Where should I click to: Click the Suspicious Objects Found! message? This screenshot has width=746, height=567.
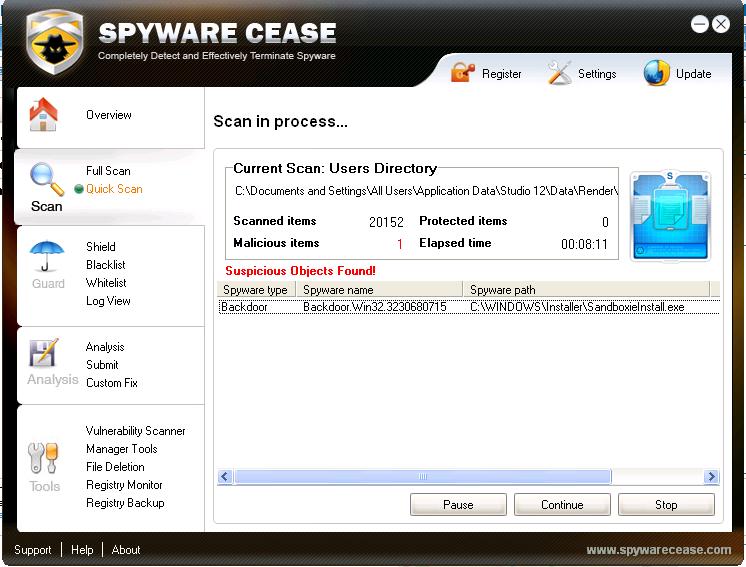pyautogui.click(x=300, y=271)
